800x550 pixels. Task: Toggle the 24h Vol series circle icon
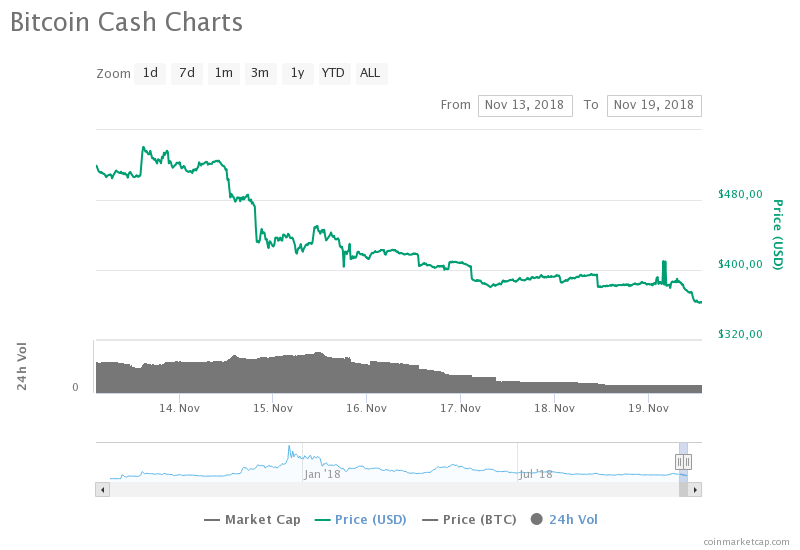(x=536, y=519)
